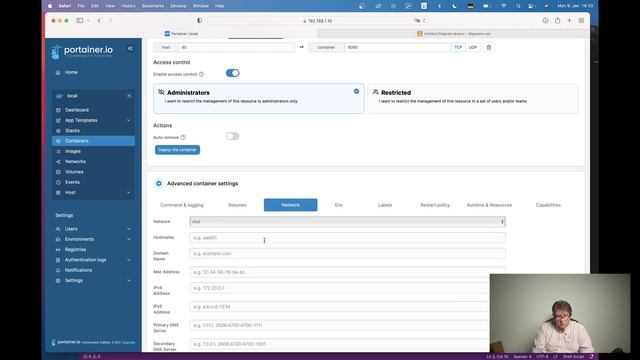Show help for Auto remove
This screenshot has width=640, height=360.
(183, 138)
